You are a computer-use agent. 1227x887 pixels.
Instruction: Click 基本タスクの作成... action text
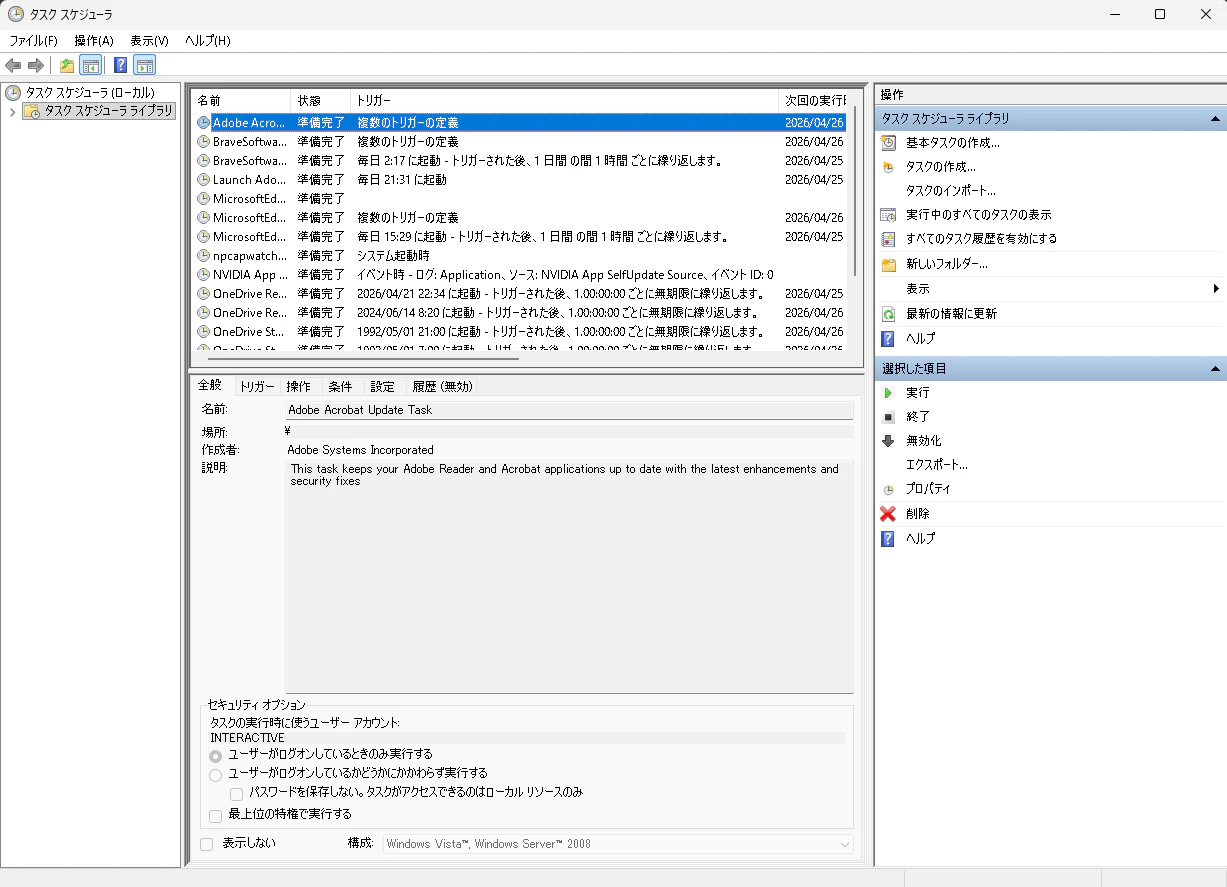(953, 143)
